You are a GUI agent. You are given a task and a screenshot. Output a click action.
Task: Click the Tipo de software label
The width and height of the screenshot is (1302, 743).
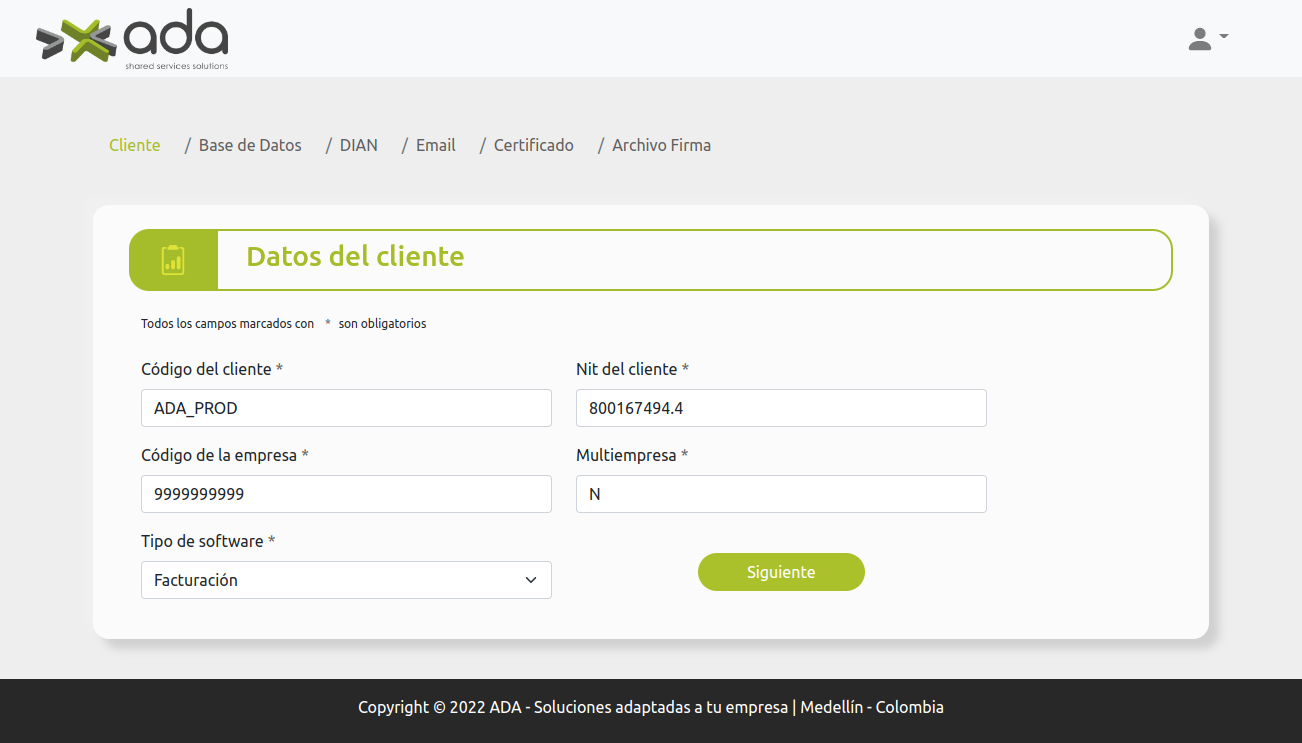pos(202,541)
